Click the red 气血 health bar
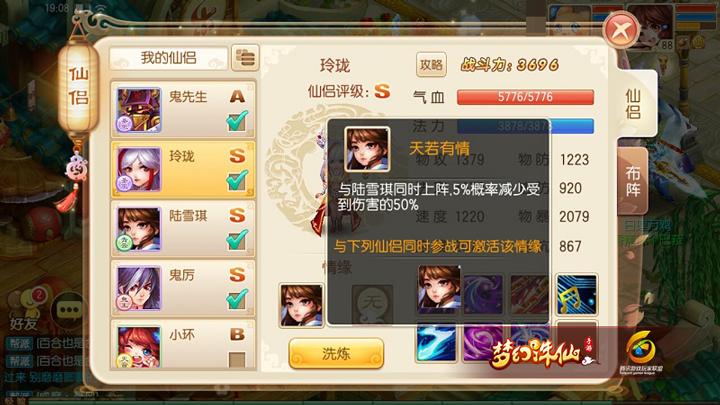720x405 pixels. pyautogui.click(x=525, y=97)
